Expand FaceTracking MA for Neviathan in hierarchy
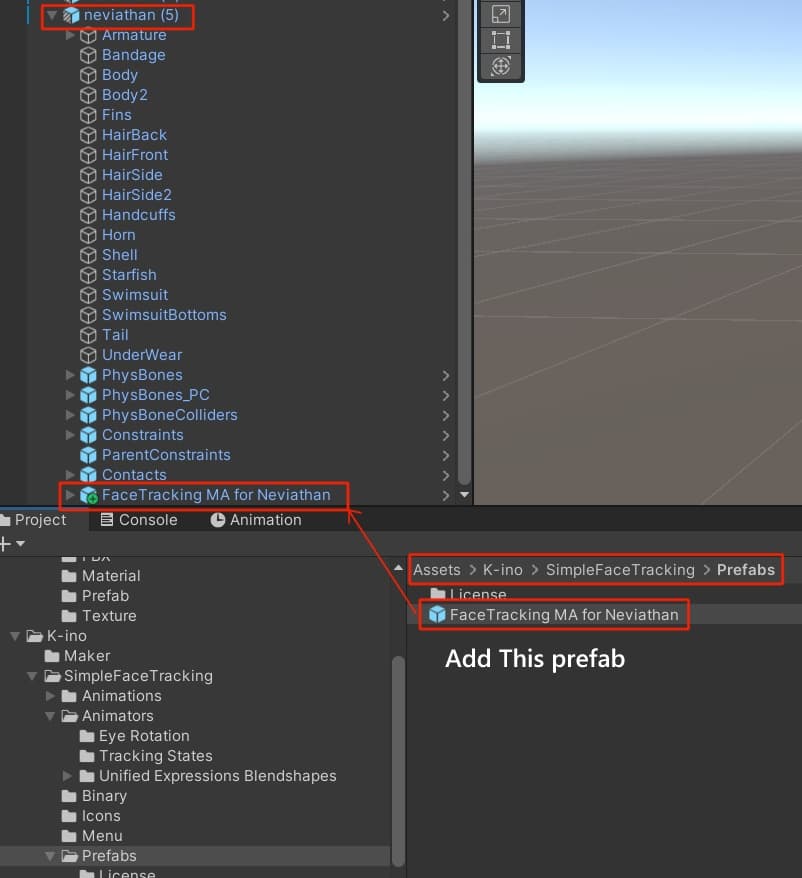802x878 pixels. pos(70,495)
